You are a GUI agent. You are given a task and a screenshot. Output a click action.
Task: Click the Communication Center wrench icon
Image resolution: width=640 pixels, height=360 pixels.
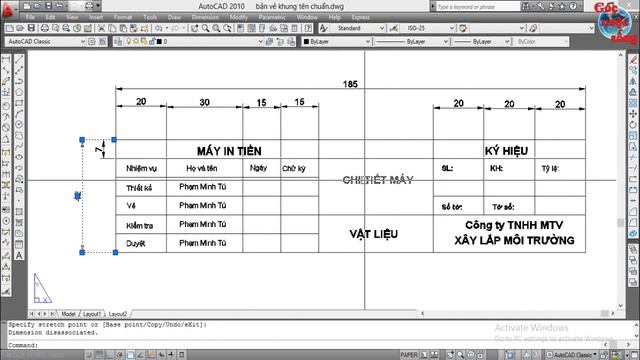[x=540, y=6]
